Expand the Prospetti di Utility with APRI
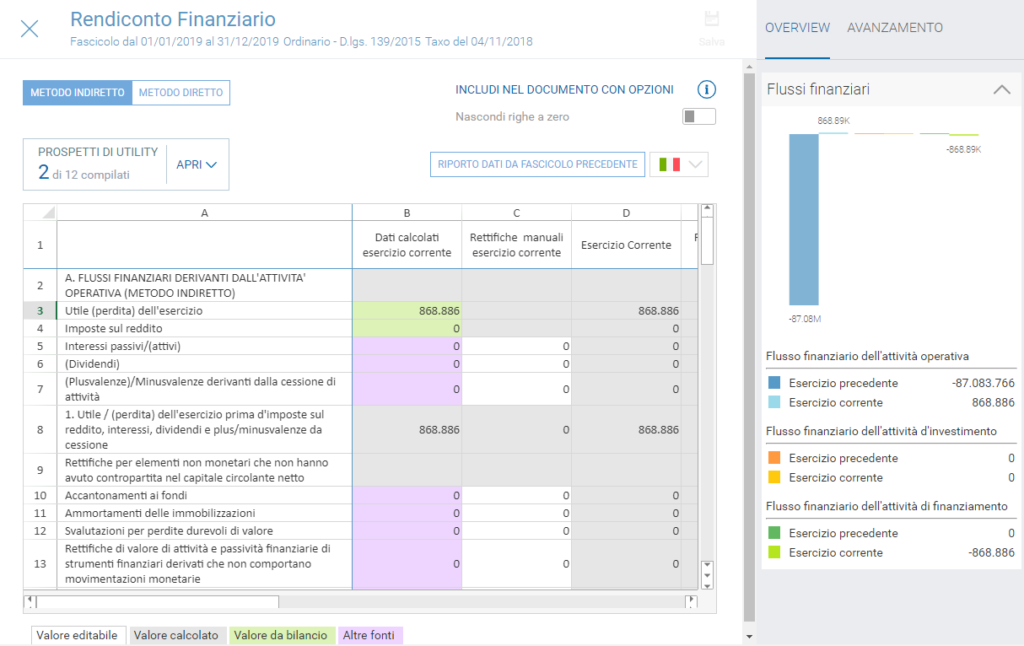Image resolution: width=1024 pixels, height=646 pixels. click(x=196, y=165)
